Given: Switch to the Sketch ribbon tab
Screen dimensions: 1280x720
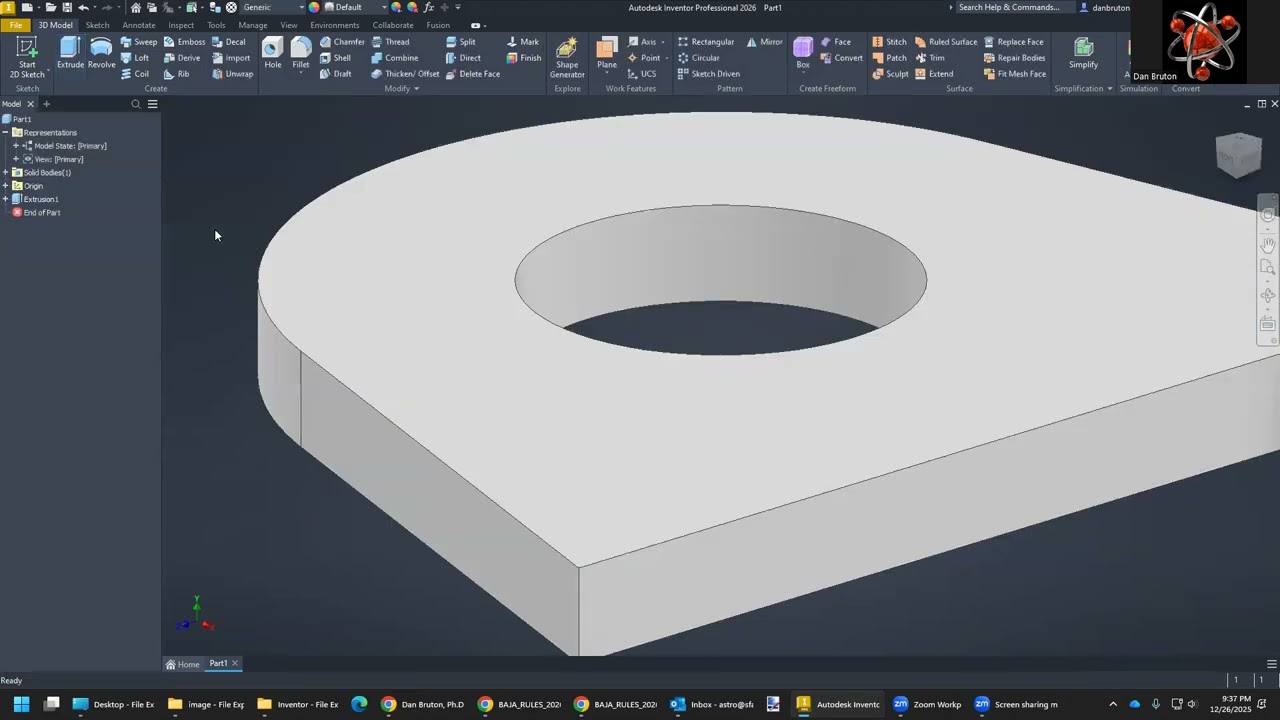Looking at the screenshot, I should (97, 25).
